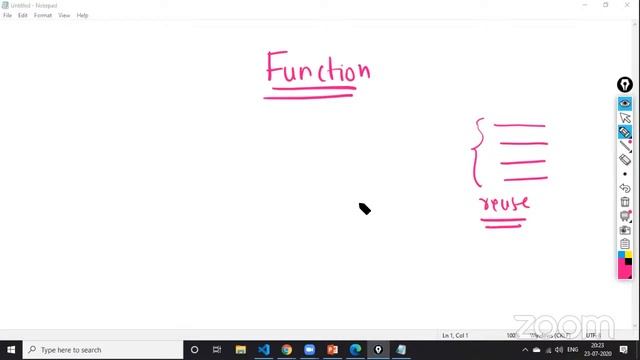Expand the hidden system tray icons

click(525, 350)
